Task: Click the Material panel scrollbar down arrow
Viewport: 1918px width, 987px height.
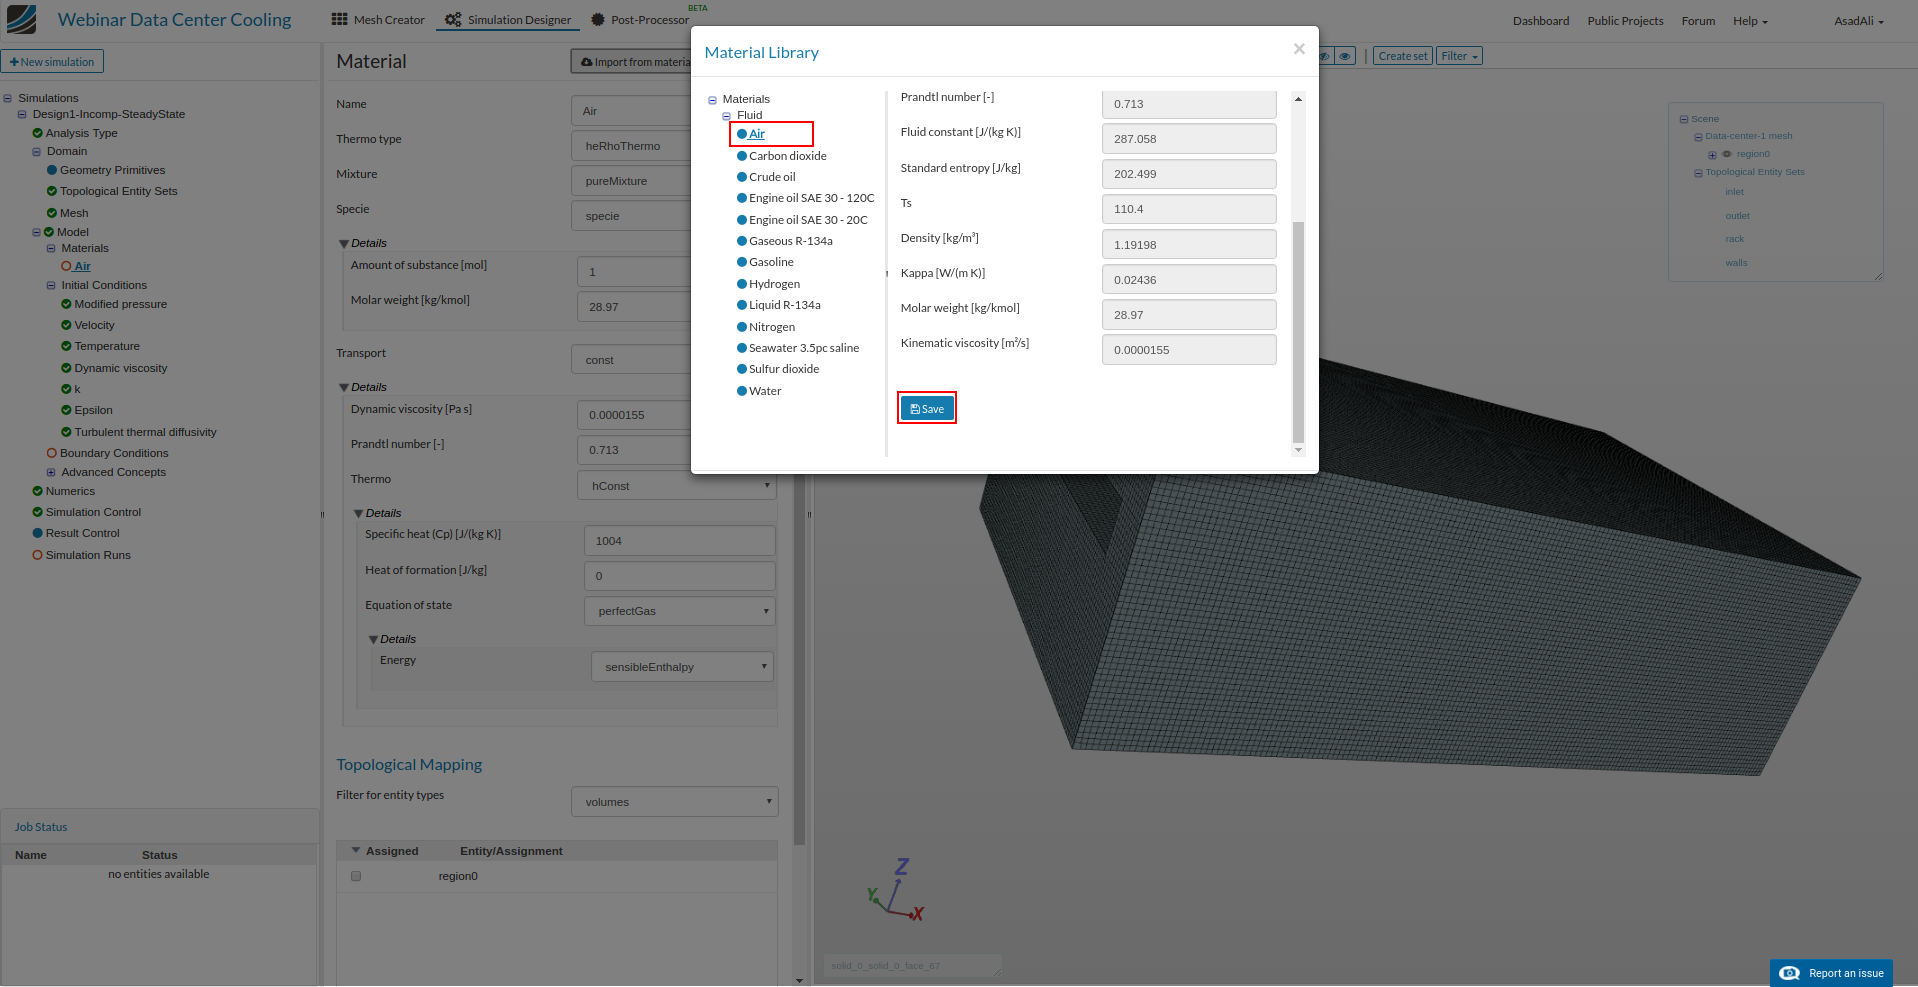Action: (799, 980)
